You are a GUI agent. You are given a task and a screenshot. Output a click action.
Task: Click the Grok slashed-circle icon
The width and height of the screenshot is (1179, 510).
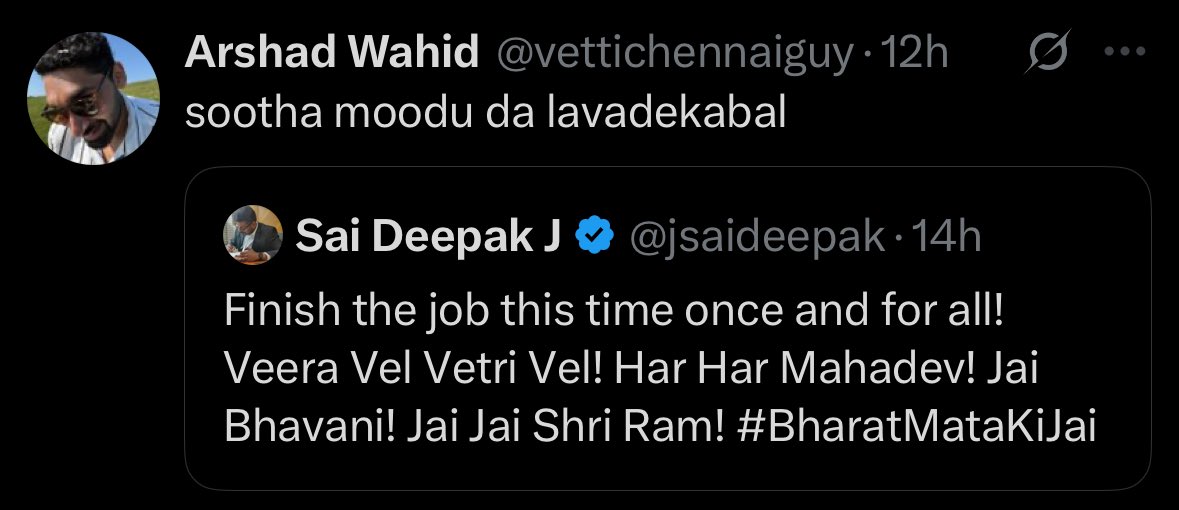pyautogui.click(x=1049, y=52)
